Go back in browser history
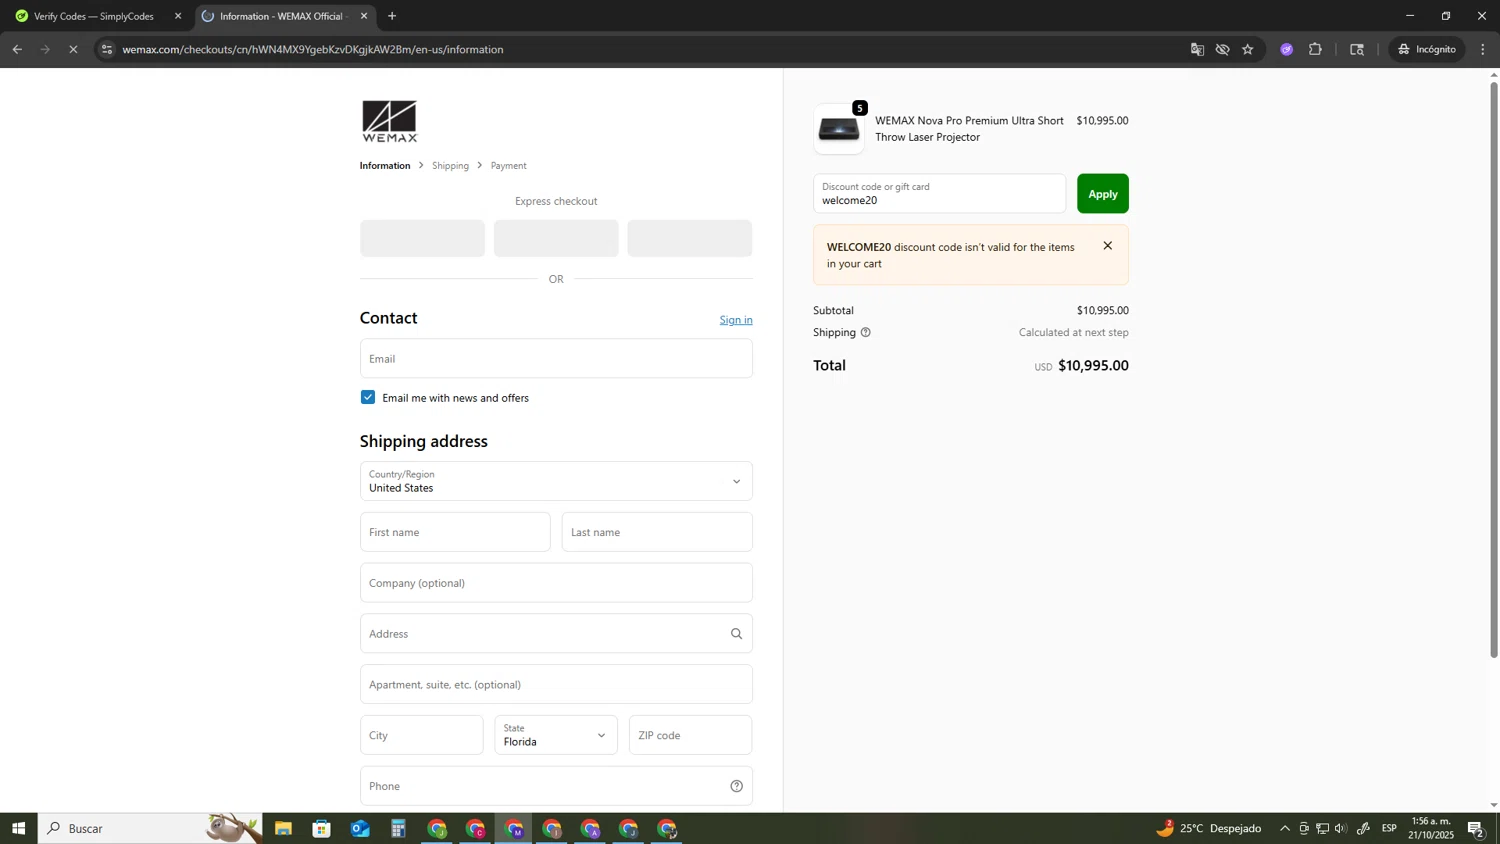Screen dimensions: 1500x844 [x=17, y=49]
